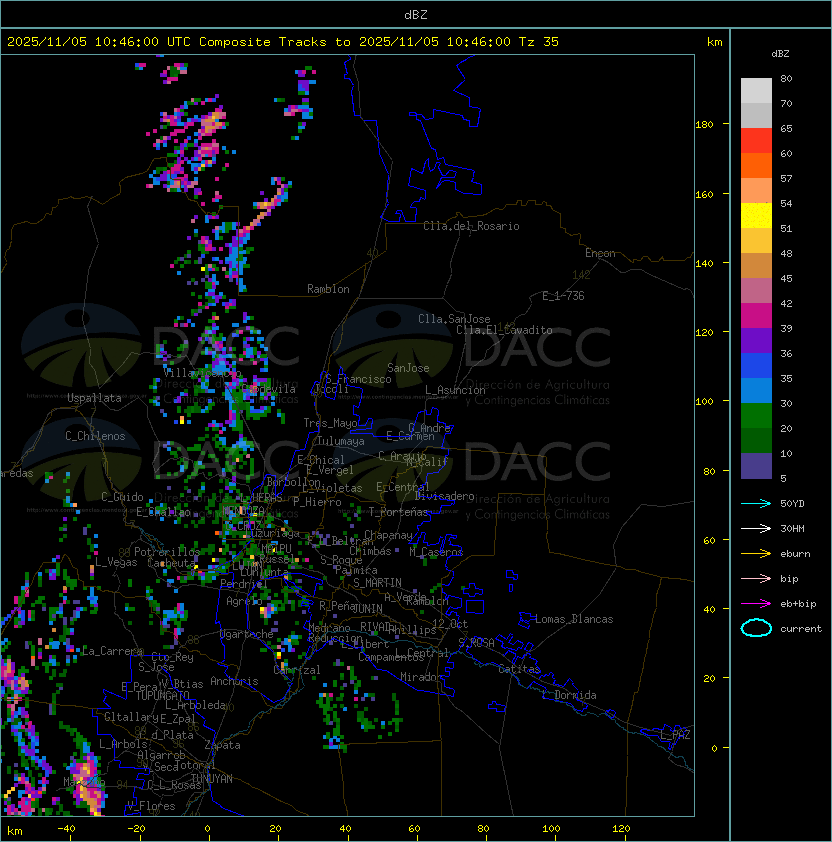Click the C_Chilenos map label
The height and width of the screenshot is (842, 832).
click(95, 436)
